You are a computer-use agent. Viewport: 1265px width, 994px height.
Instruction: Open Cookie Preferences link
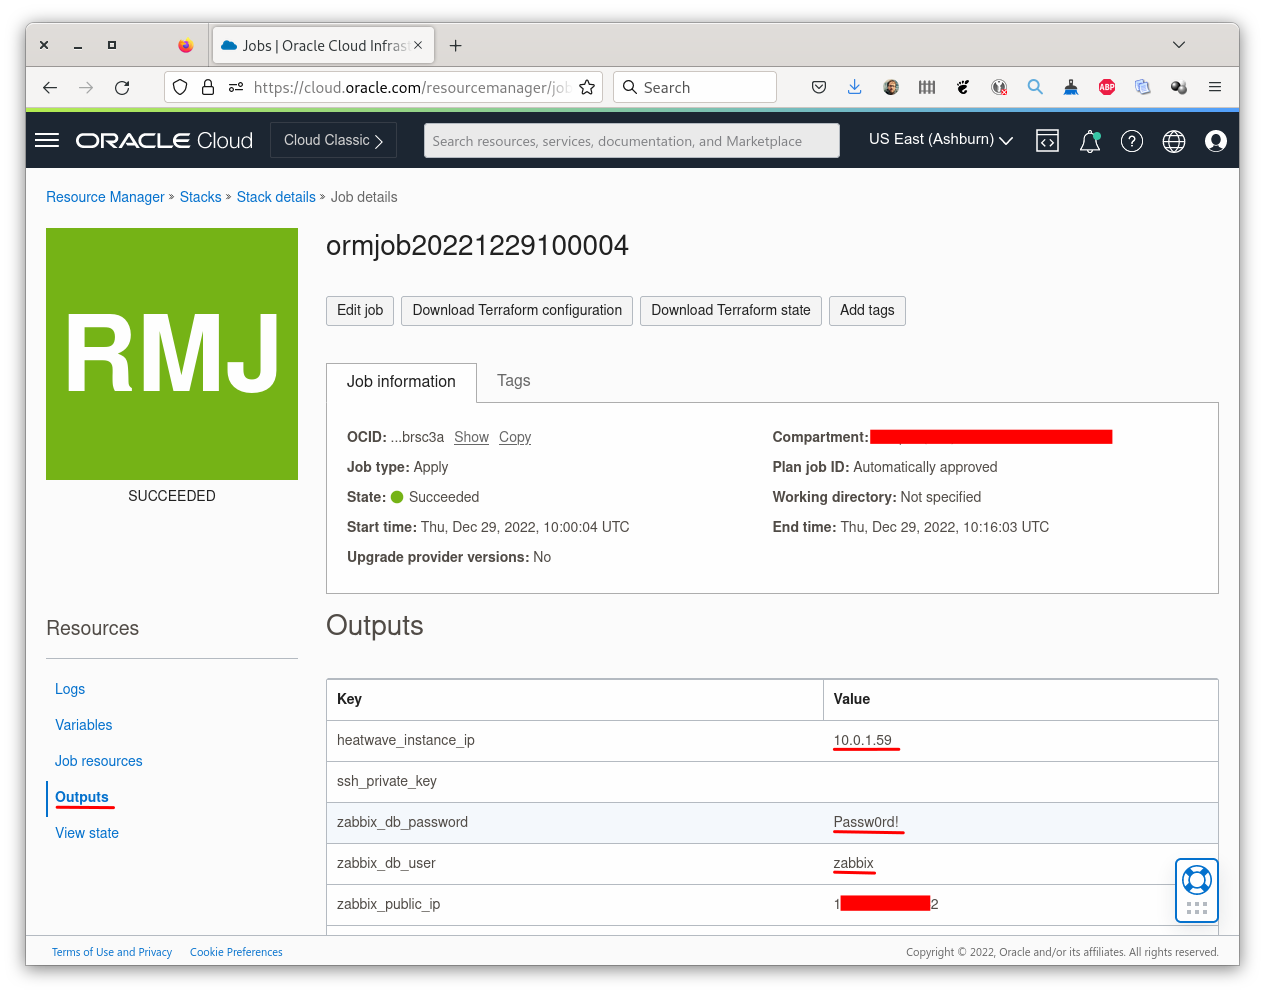pos(236,952)
